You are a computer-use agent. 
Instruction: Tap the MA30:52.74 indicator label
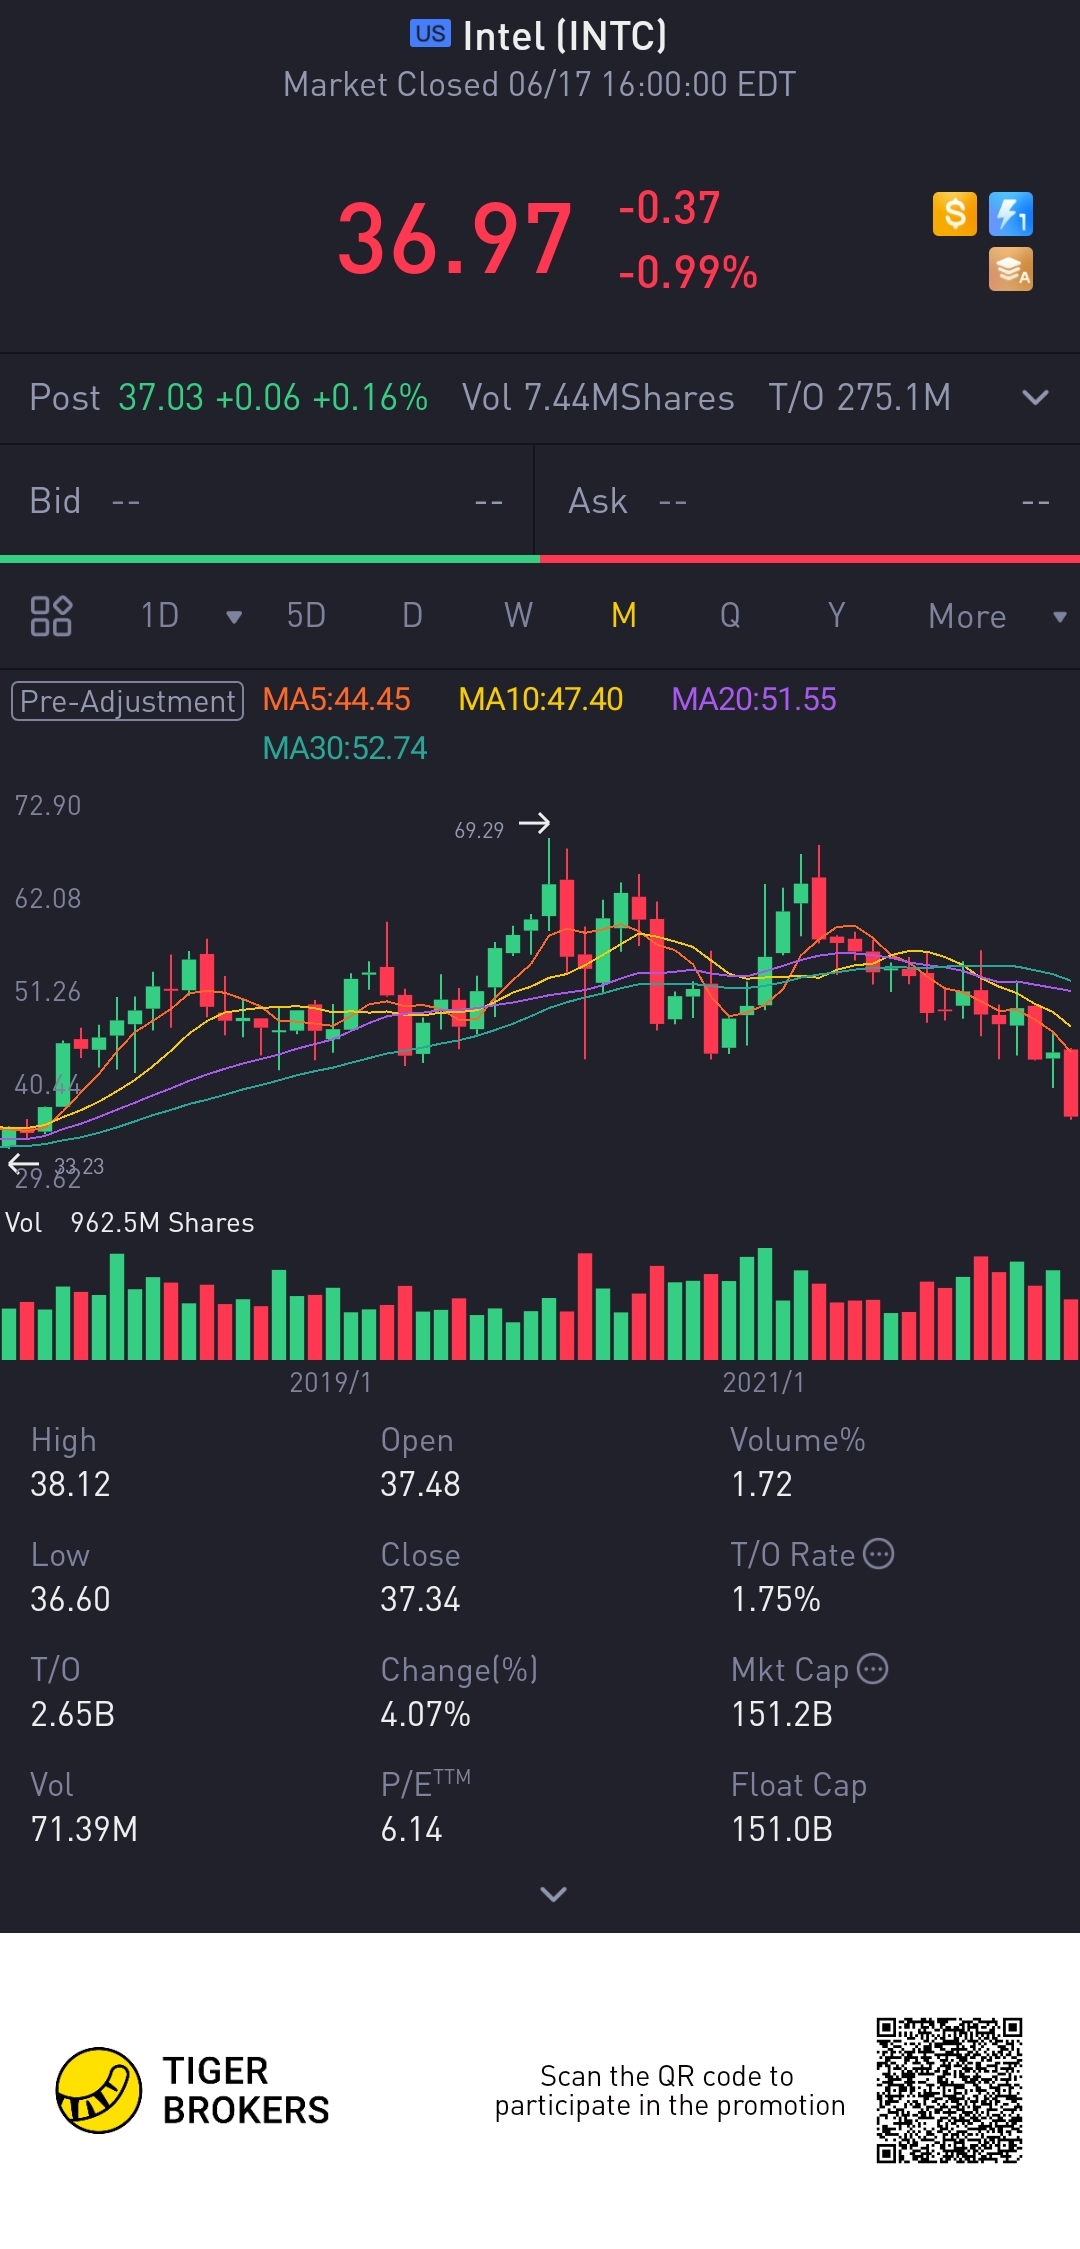(345, 748)
